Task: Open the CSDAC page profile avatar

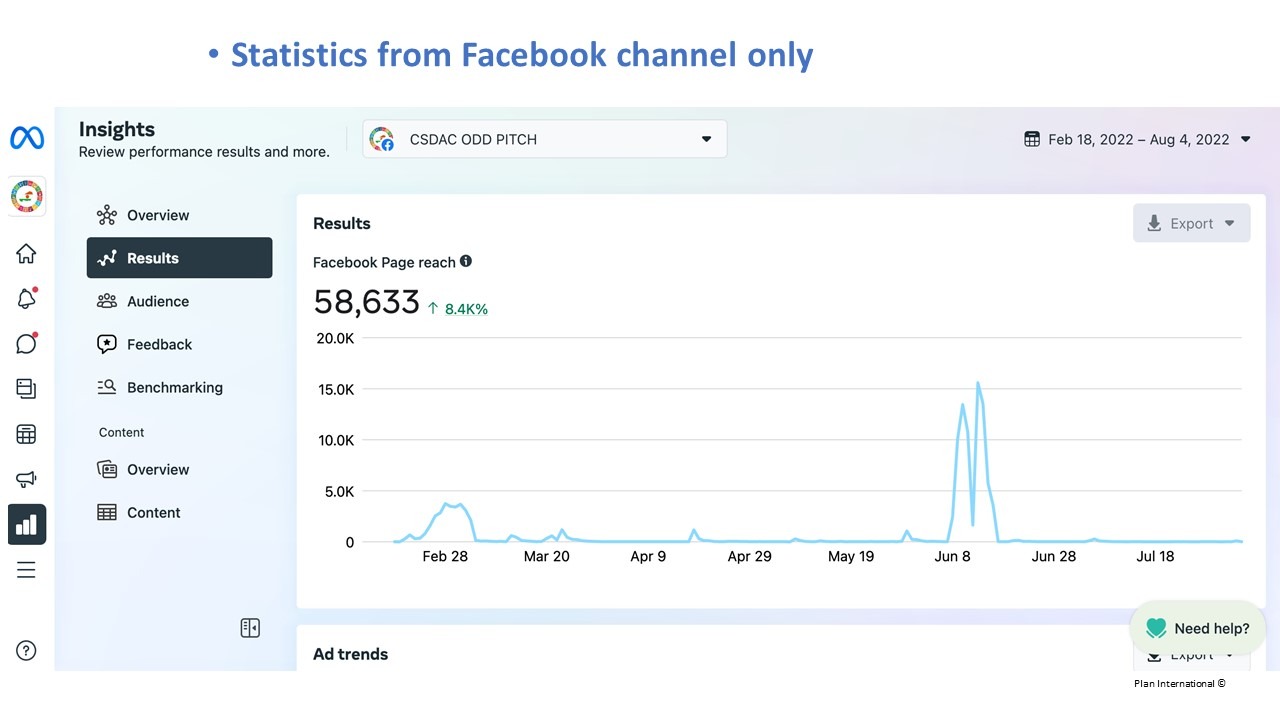Action: pos(27,196)
